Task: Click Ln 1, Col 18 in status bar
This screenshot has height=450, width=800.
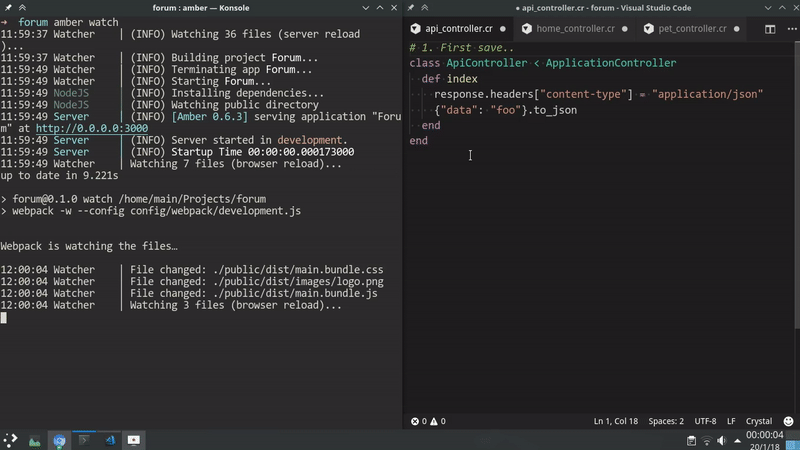Action: pyautogui.click(x=615, y=421)
